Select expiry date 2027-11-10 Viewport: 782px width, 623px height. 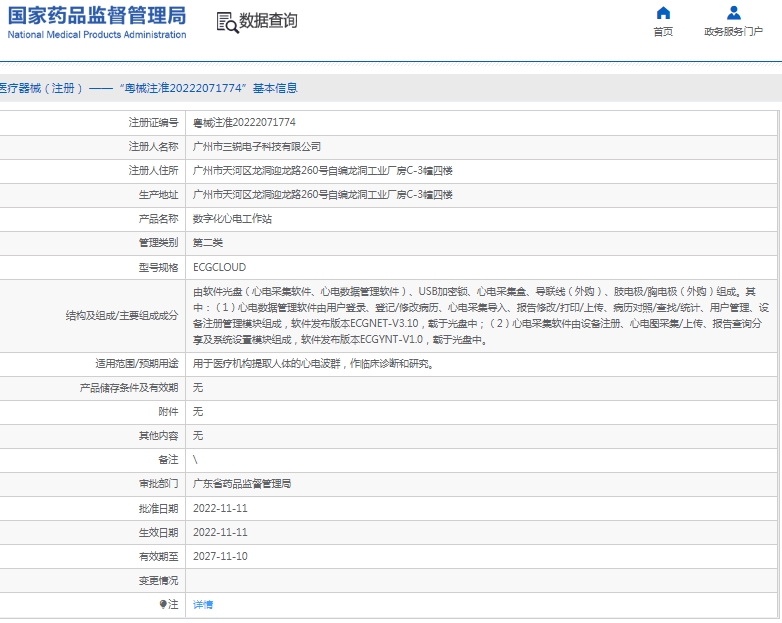point(220,556)
